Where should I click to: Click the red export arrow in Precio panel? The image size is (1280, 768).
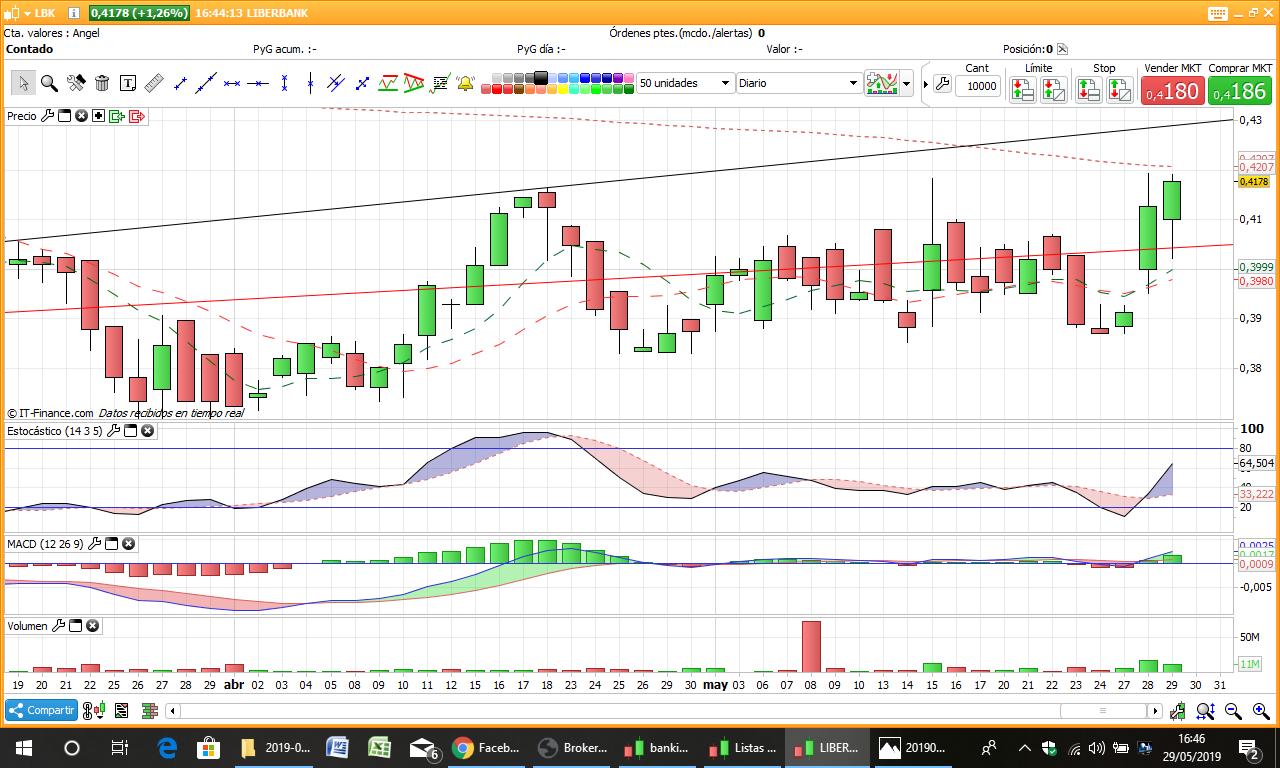tap(137, 116)
